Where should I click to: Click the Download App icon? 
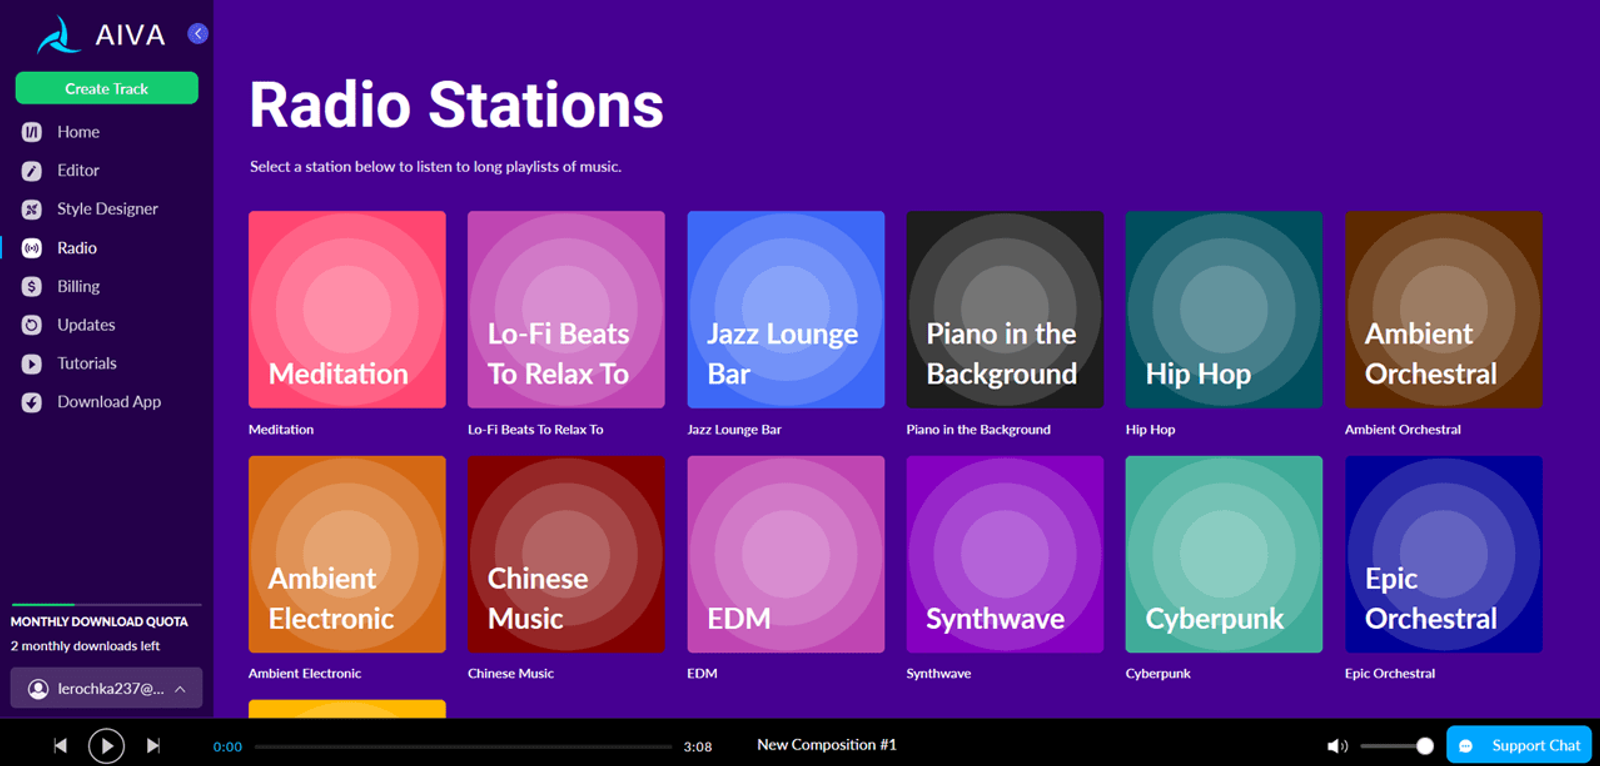point(32,402)
